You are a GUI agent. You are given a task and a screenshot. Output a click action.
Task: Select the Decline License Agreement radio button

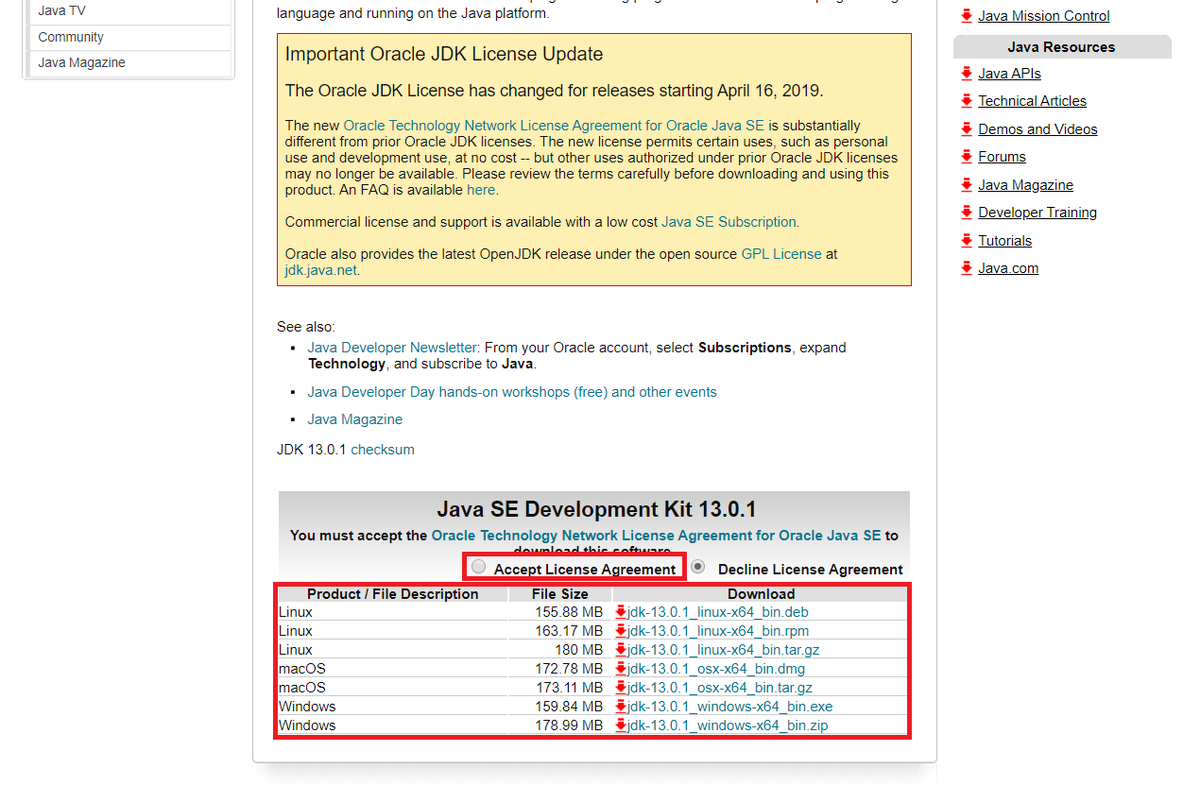point(697,565)
